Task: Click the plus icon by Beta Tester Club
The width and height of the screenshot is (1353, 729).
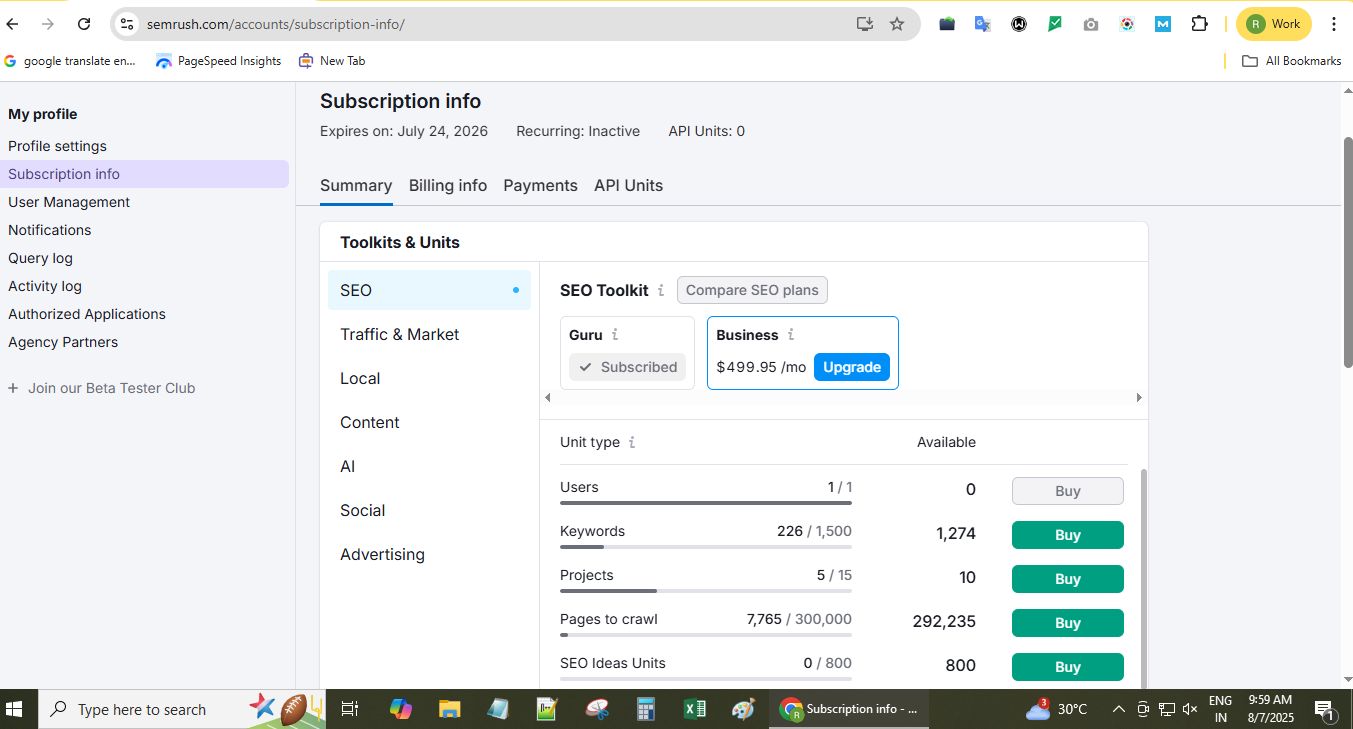Action: [13, 388]
